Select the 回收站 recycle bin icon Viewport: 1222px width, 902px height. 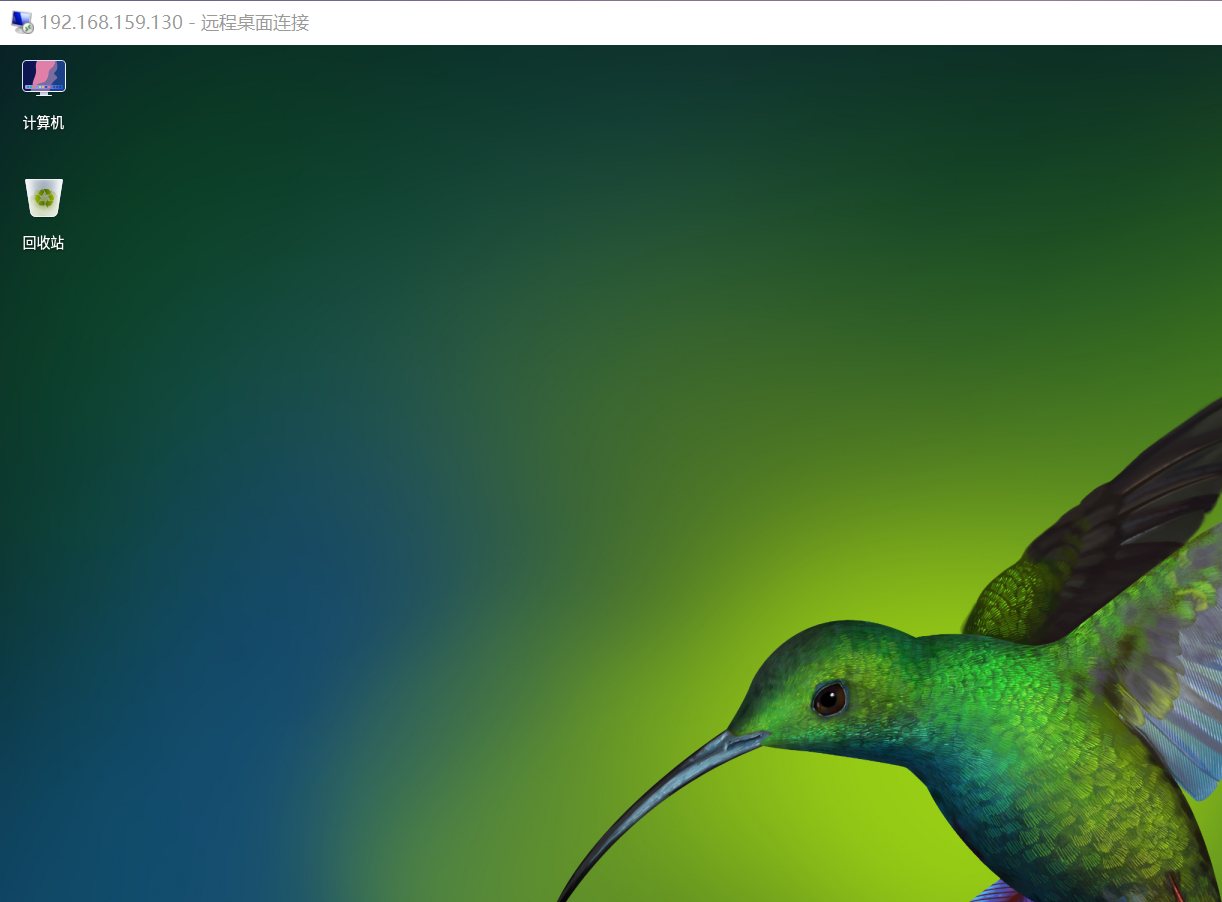pos(44,198)
